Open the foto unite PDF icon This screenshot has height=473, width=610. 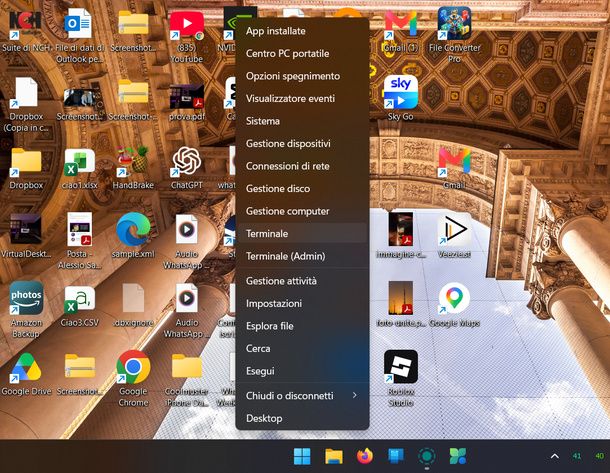coord(400,298)
